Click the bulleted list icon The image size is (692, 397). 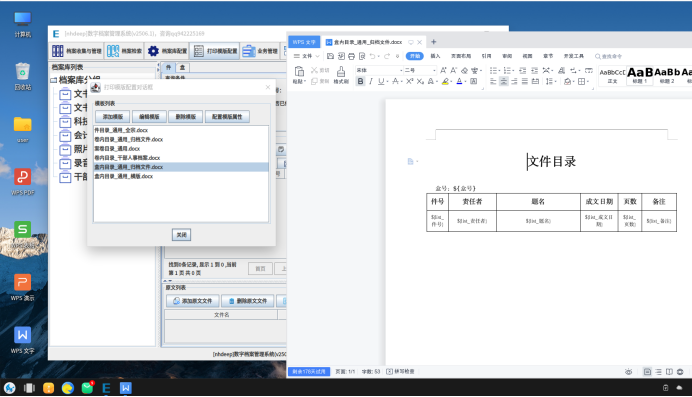click(493, 70)
